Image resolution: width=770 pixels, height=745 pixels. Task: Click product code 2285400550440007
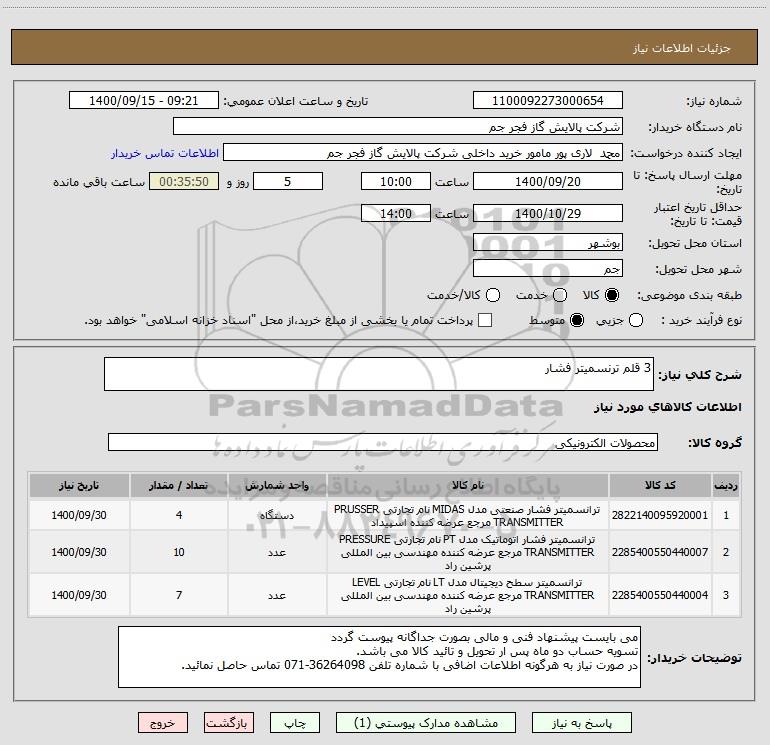click(x=660, y=552)
